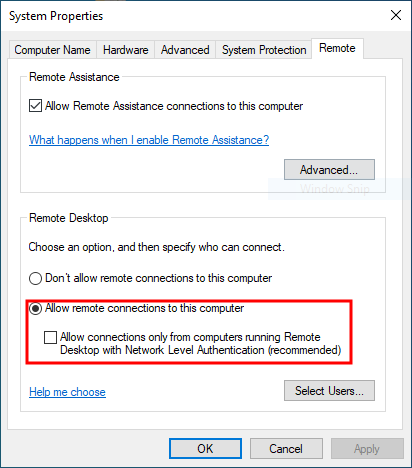Select the System Protection tab
Viewport: 412px width, 468px height.
[264, 50]
